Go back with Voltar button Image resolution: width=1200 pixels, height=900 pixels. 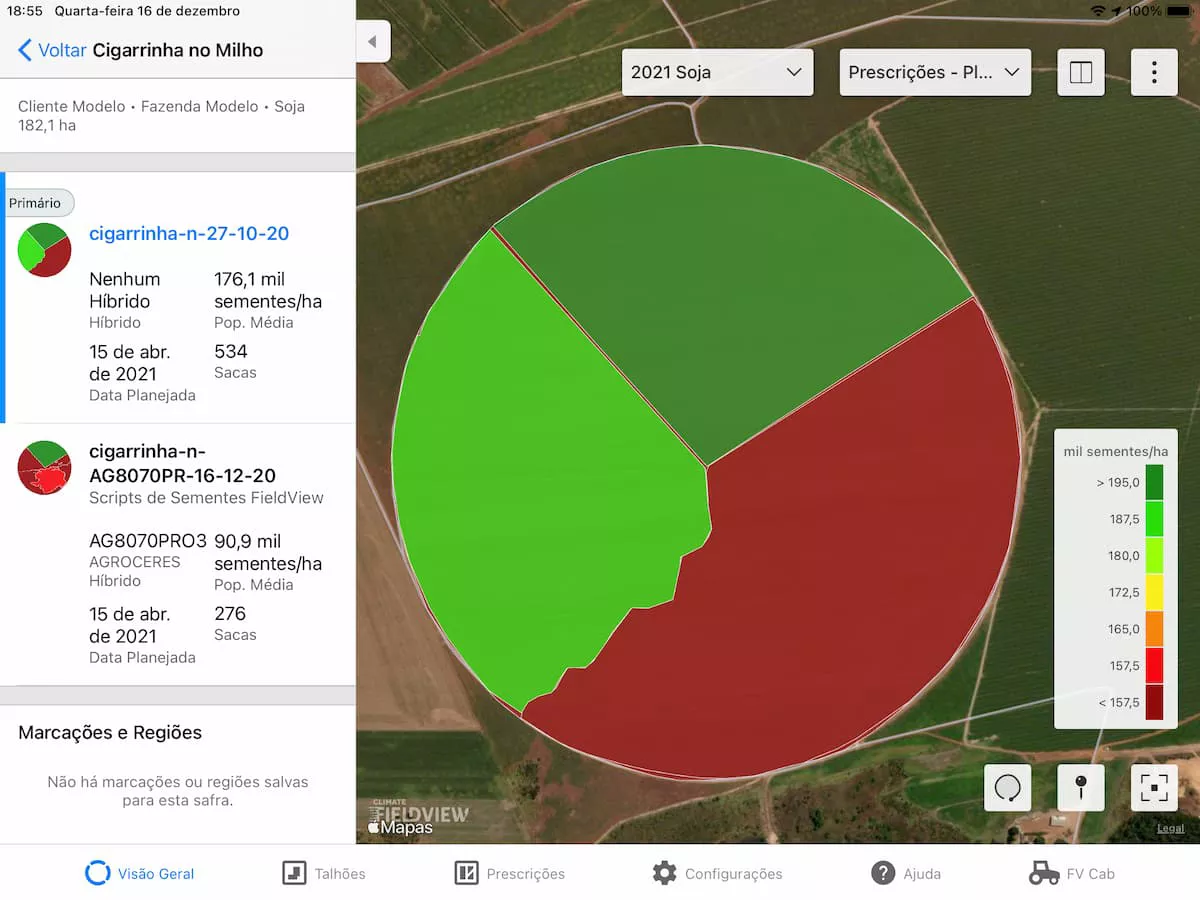pos(54,50)
